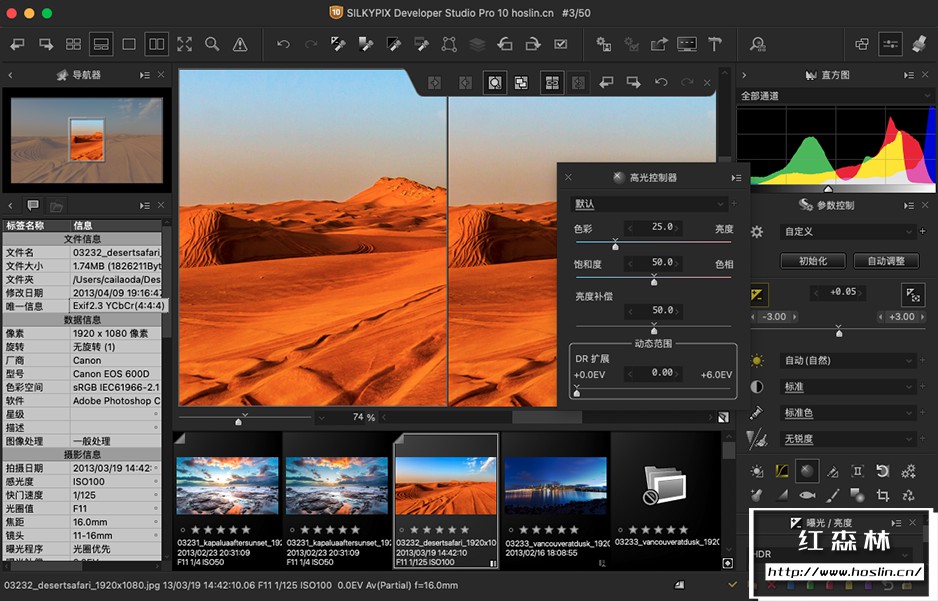Open the 全部通道 histogram channel dropdown
Image resolution: width=938 pixels, height=601 pixels.
835,96
